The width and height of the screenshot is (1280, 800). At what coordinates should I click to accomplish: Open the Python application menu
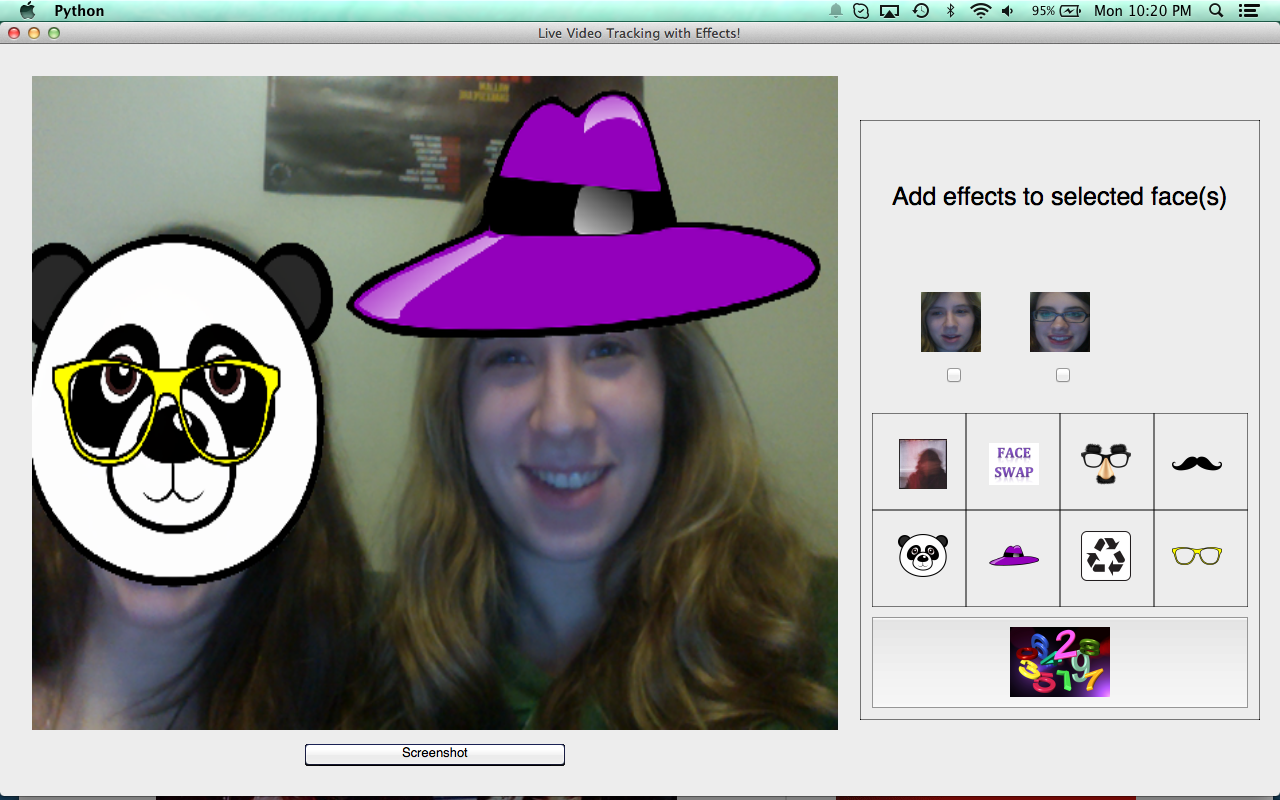pos(79,11)
